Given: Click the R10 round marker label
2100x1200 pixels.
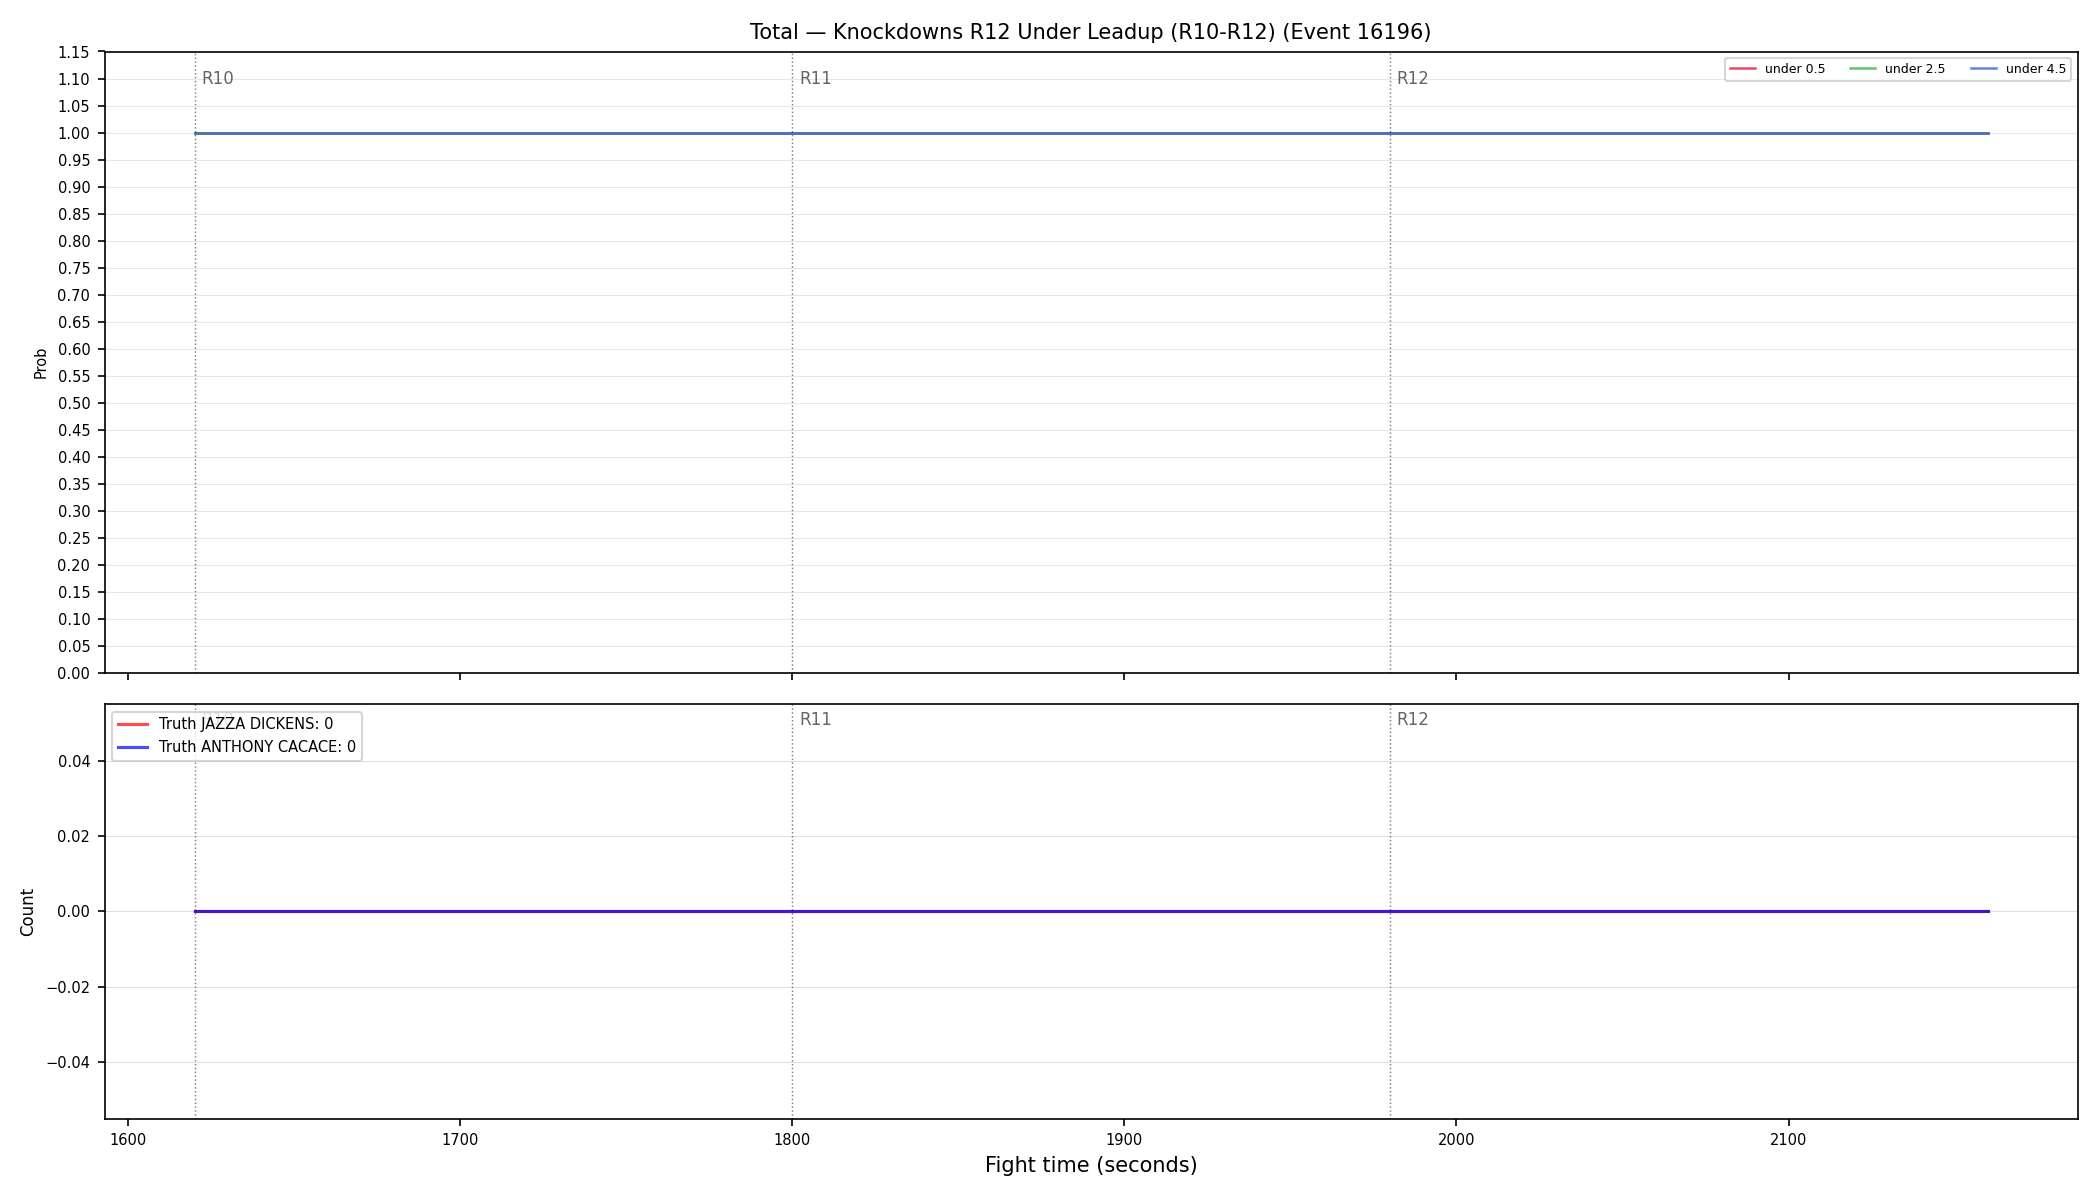Looking at the screenshot, I should click(x=217, y=79).
